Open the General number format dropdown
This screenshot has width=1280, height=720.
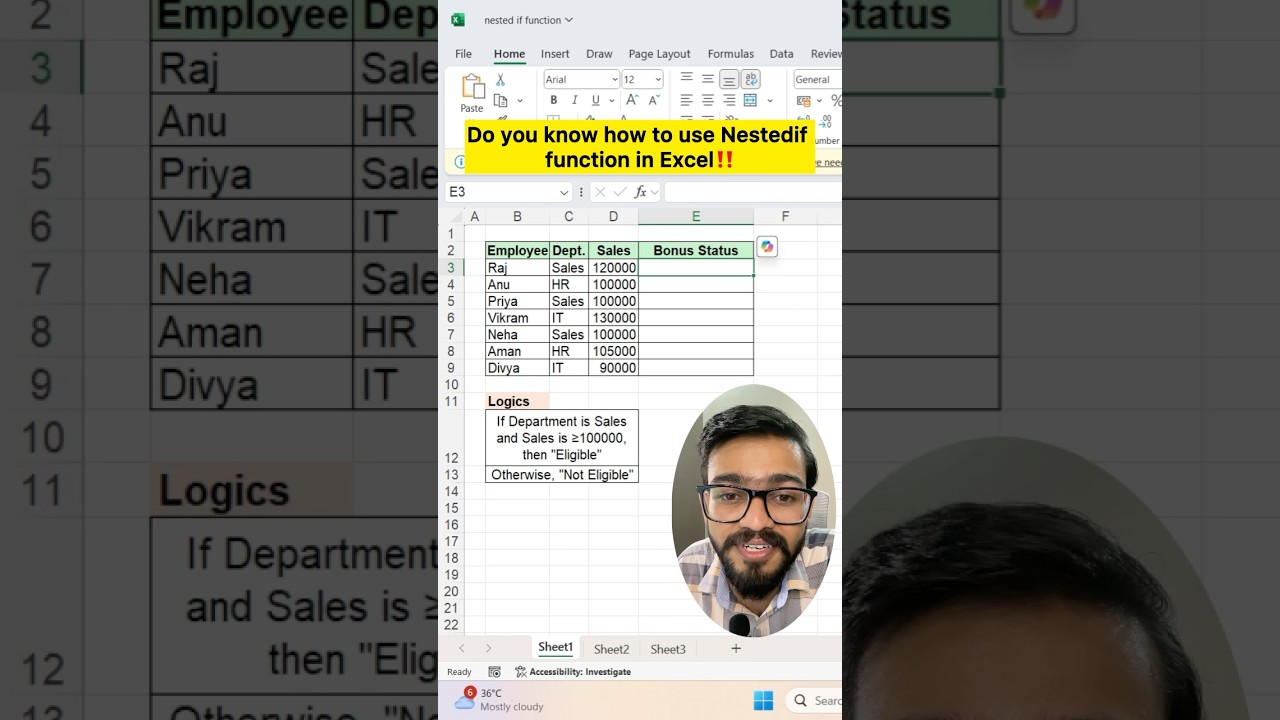(817, 80)
